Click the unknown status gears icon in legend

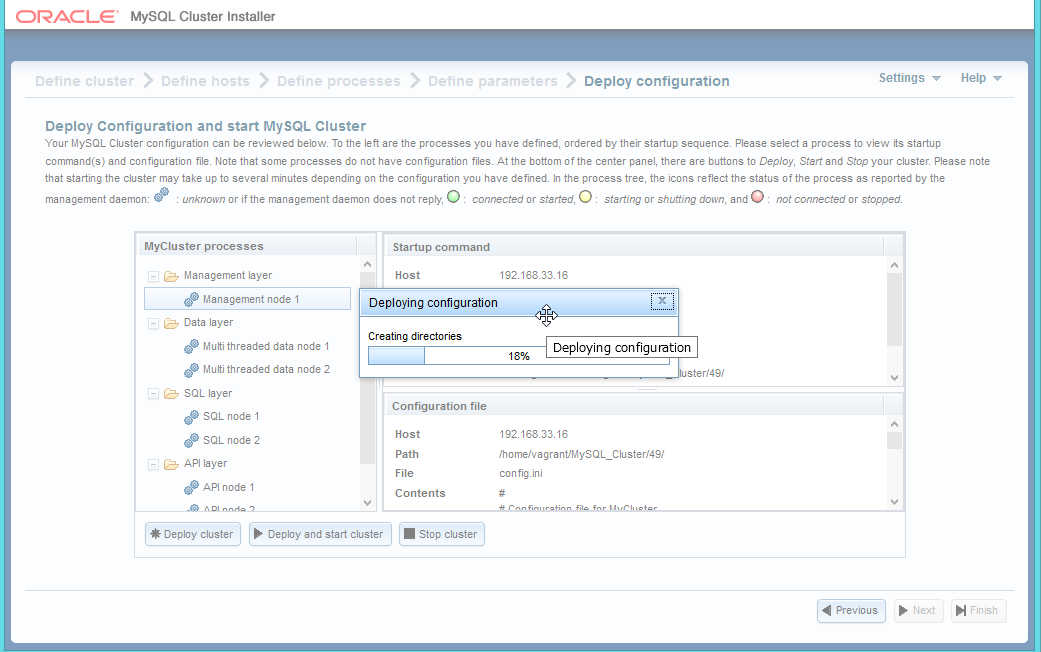pos(161,195)
